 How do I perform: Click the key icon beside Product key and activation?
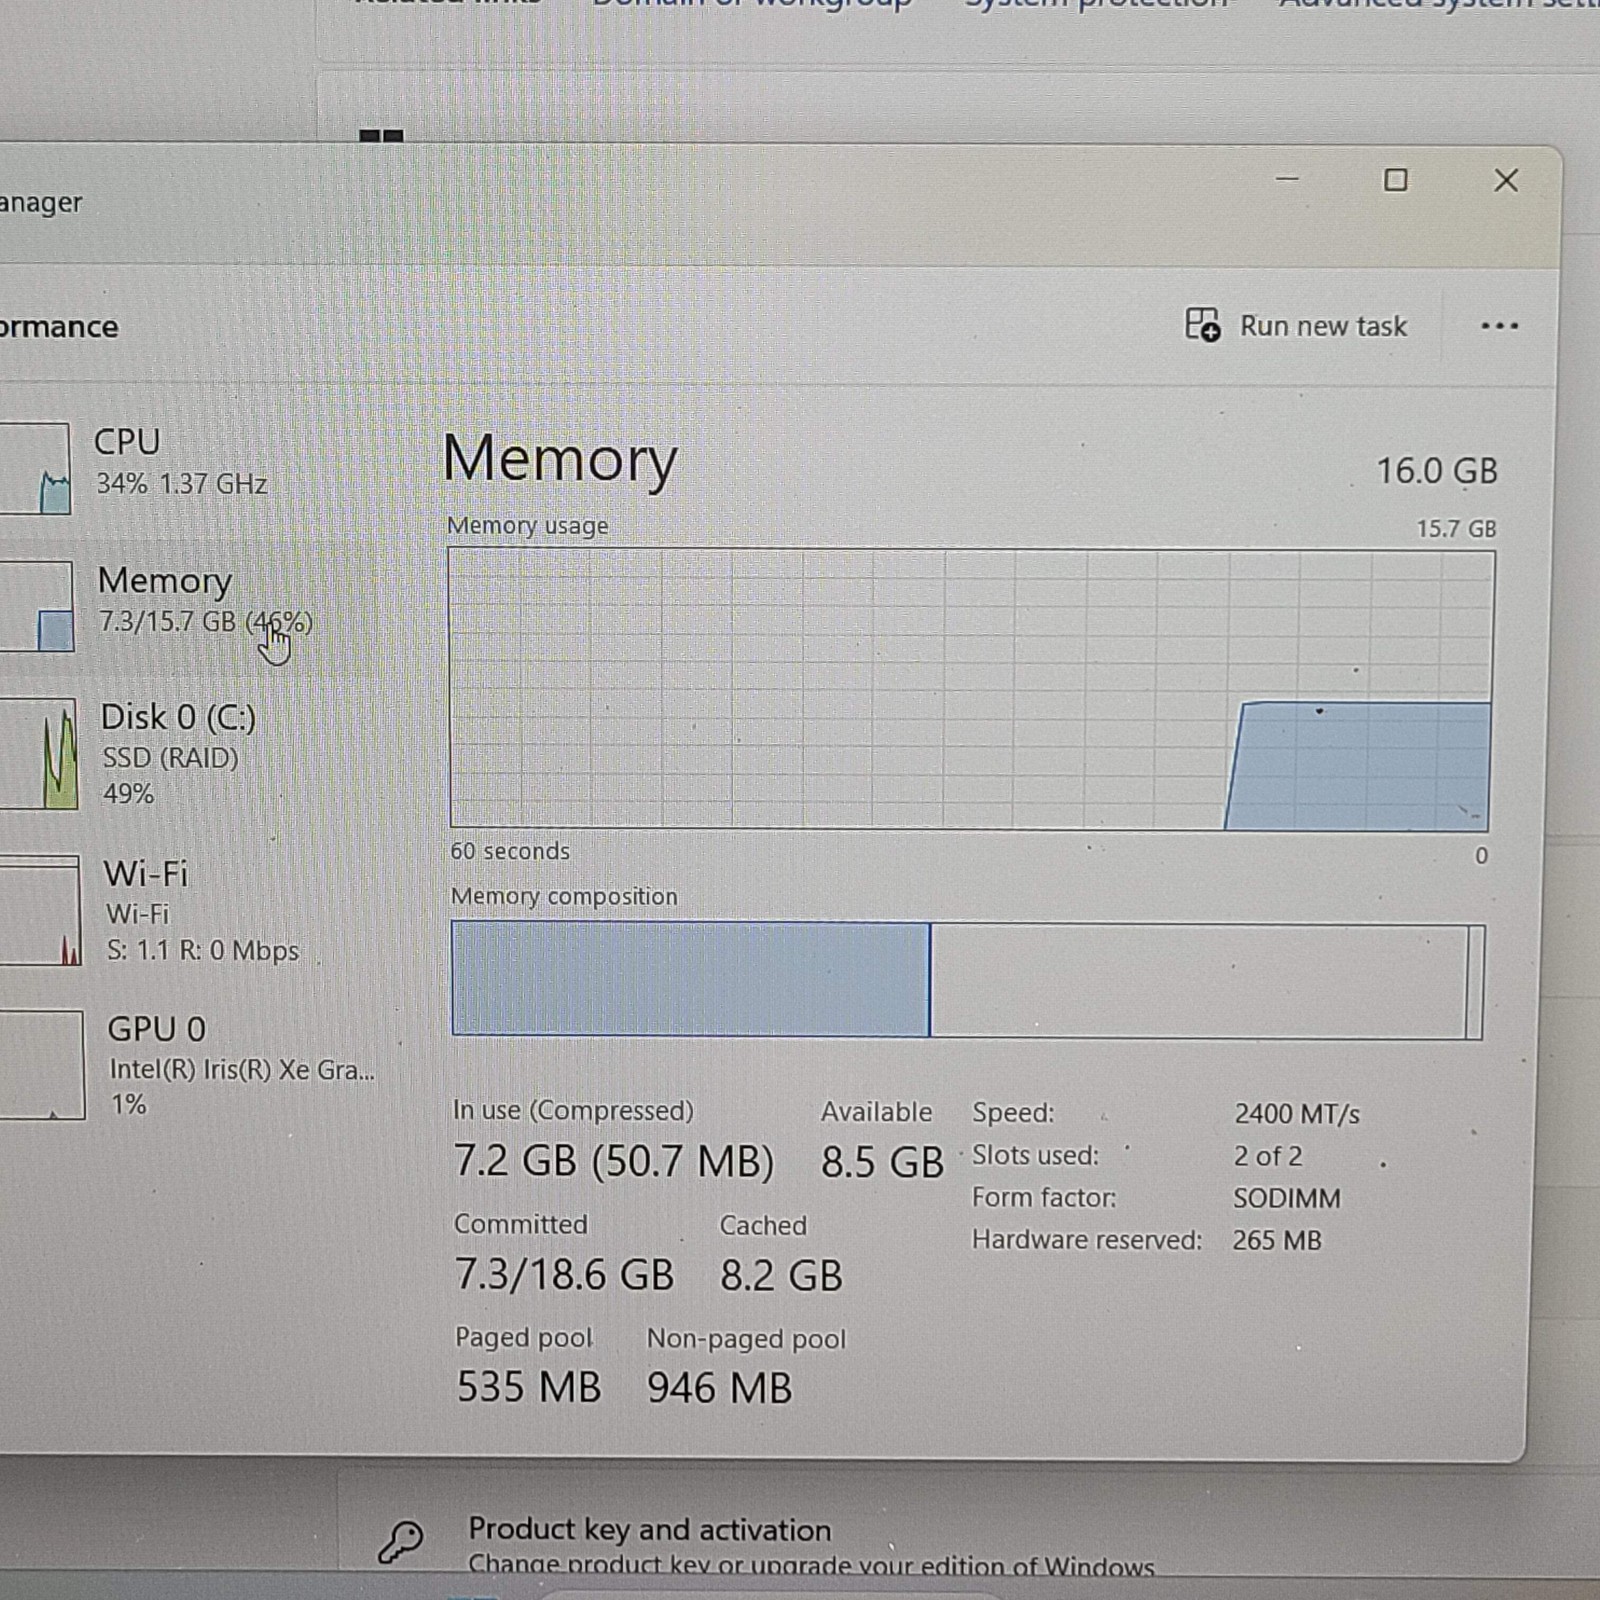click(x=400, y=1541)
